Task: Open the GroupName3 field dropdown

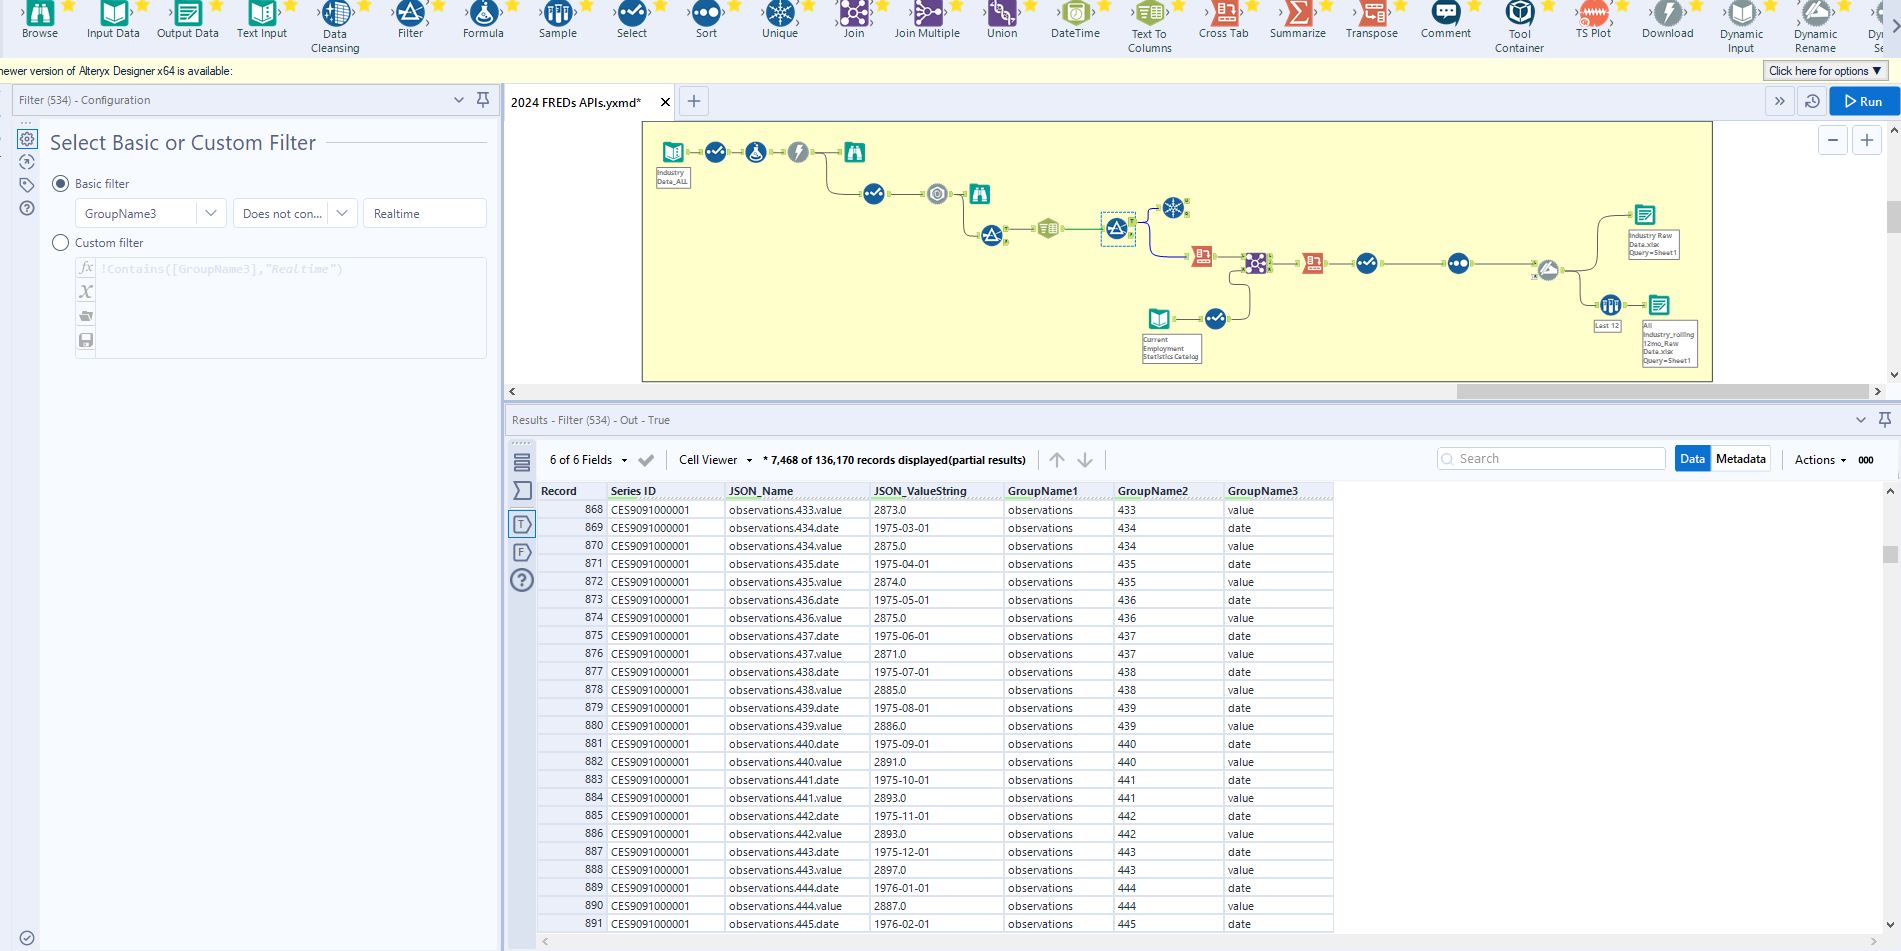Action: click(x=211, y=213)
